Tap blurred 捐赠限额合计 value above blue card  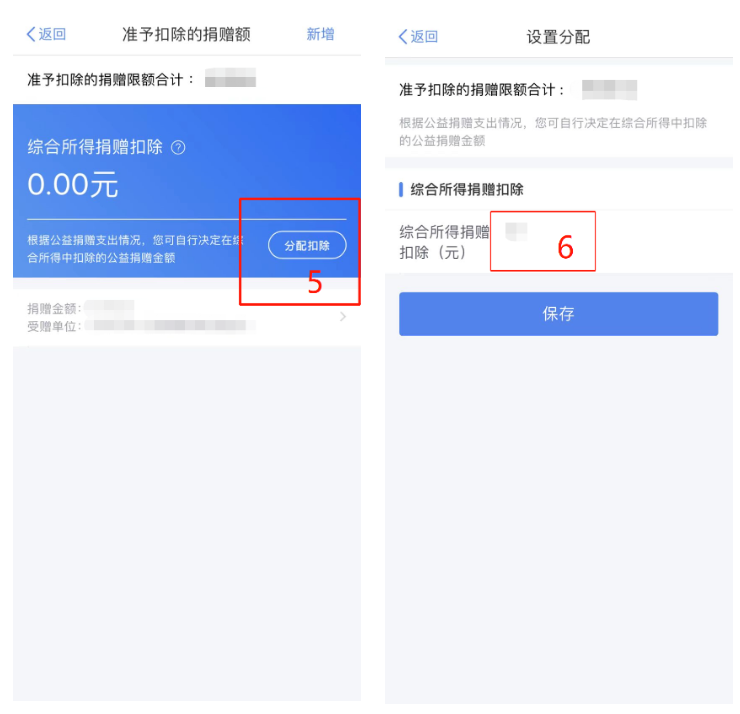230,78
